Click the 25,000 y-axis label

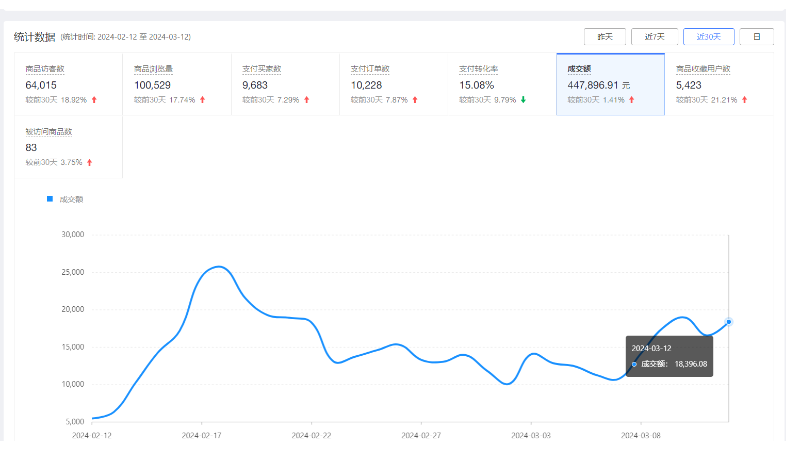(x=73, y=272)
